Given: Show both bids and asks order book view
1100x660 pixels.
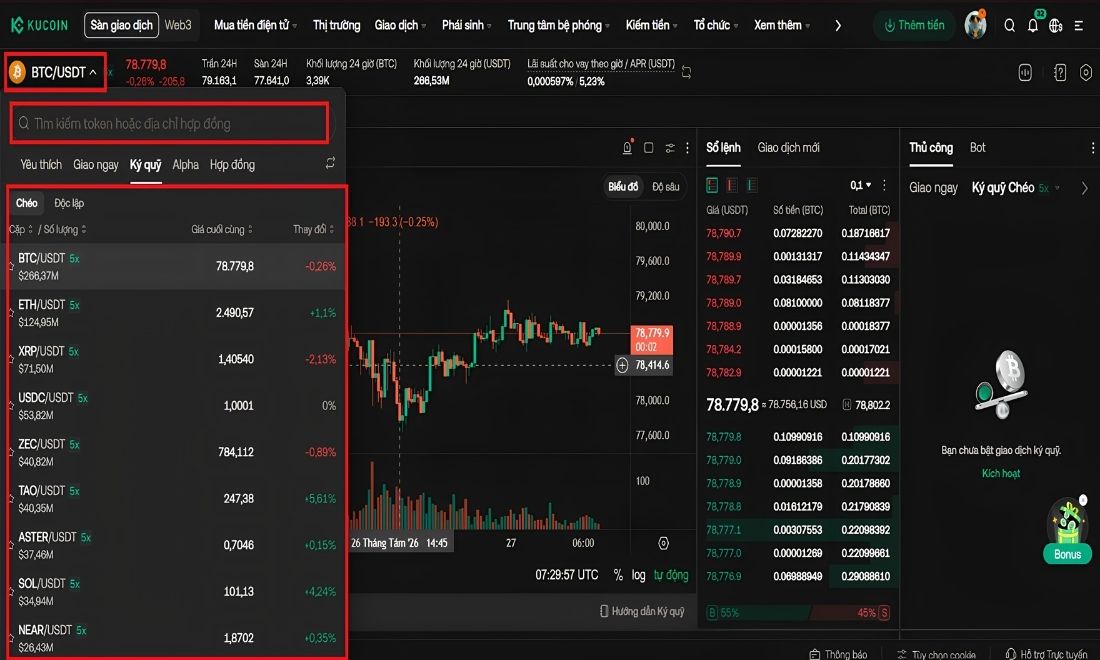Looking at the screenshot, I should tap(712, 185).
